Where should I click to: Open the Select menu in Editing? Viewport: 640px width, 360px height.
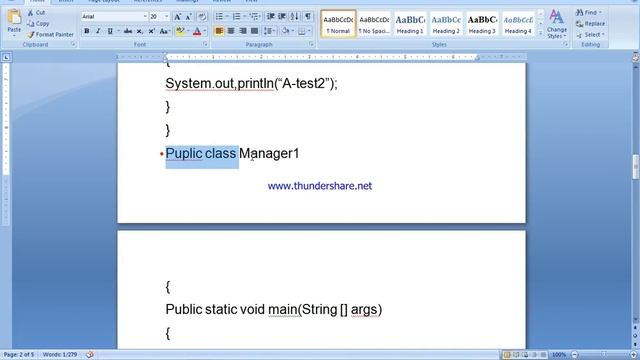(590, 35)
